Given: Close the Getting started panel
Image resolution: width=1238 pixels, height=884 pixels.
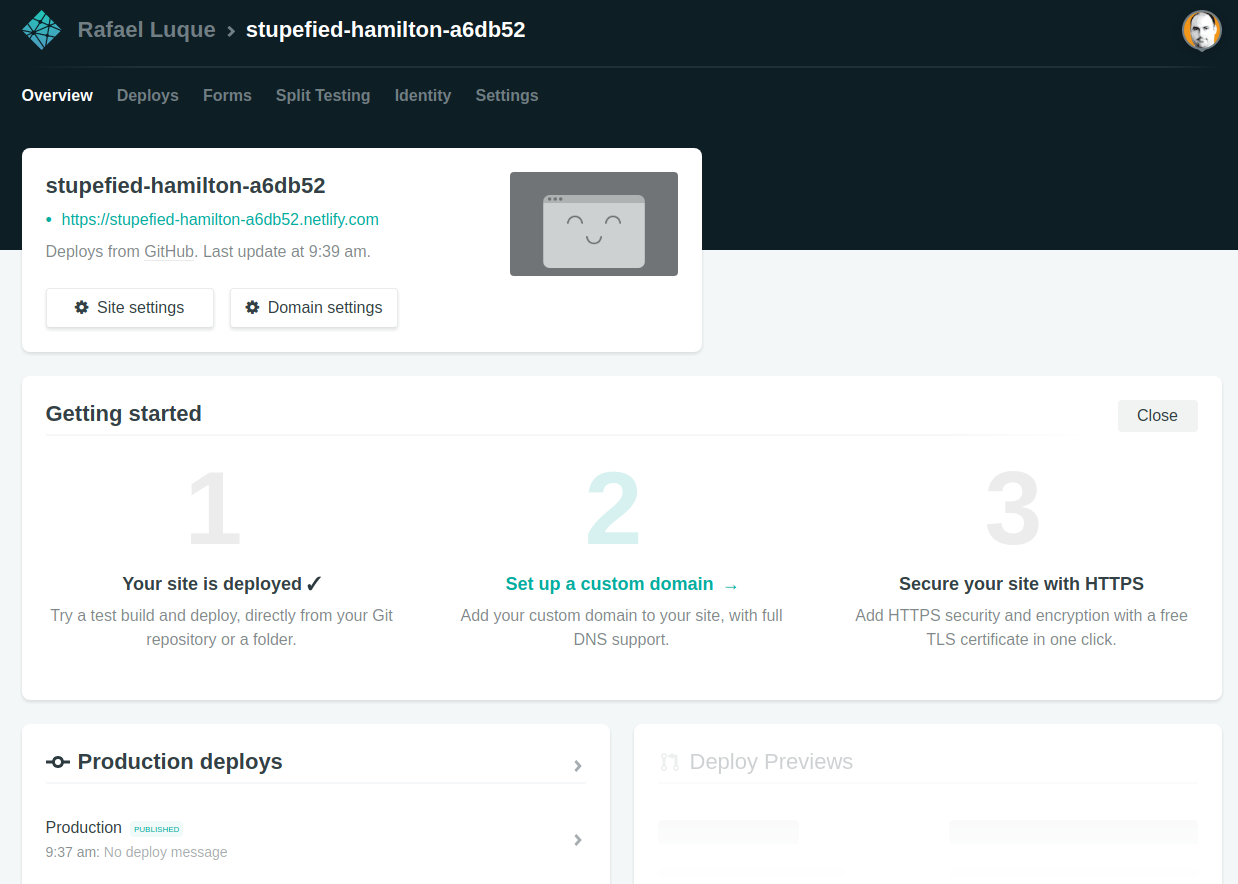Looking at the screenshot, I should click(1158, 416).
